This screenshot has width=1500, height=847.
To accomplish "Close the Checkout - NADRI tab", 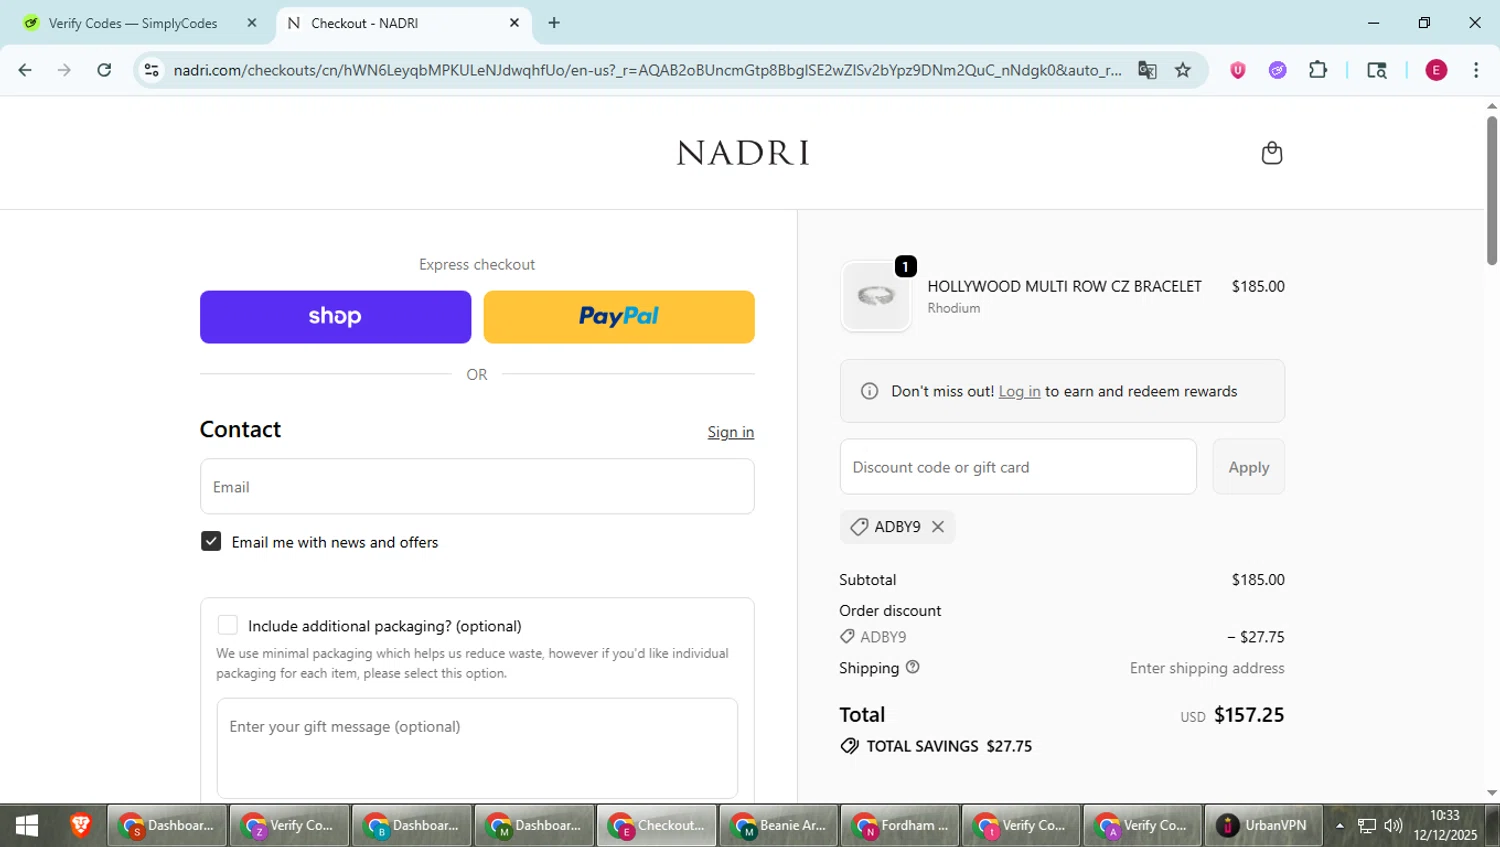I will [514, 23].
